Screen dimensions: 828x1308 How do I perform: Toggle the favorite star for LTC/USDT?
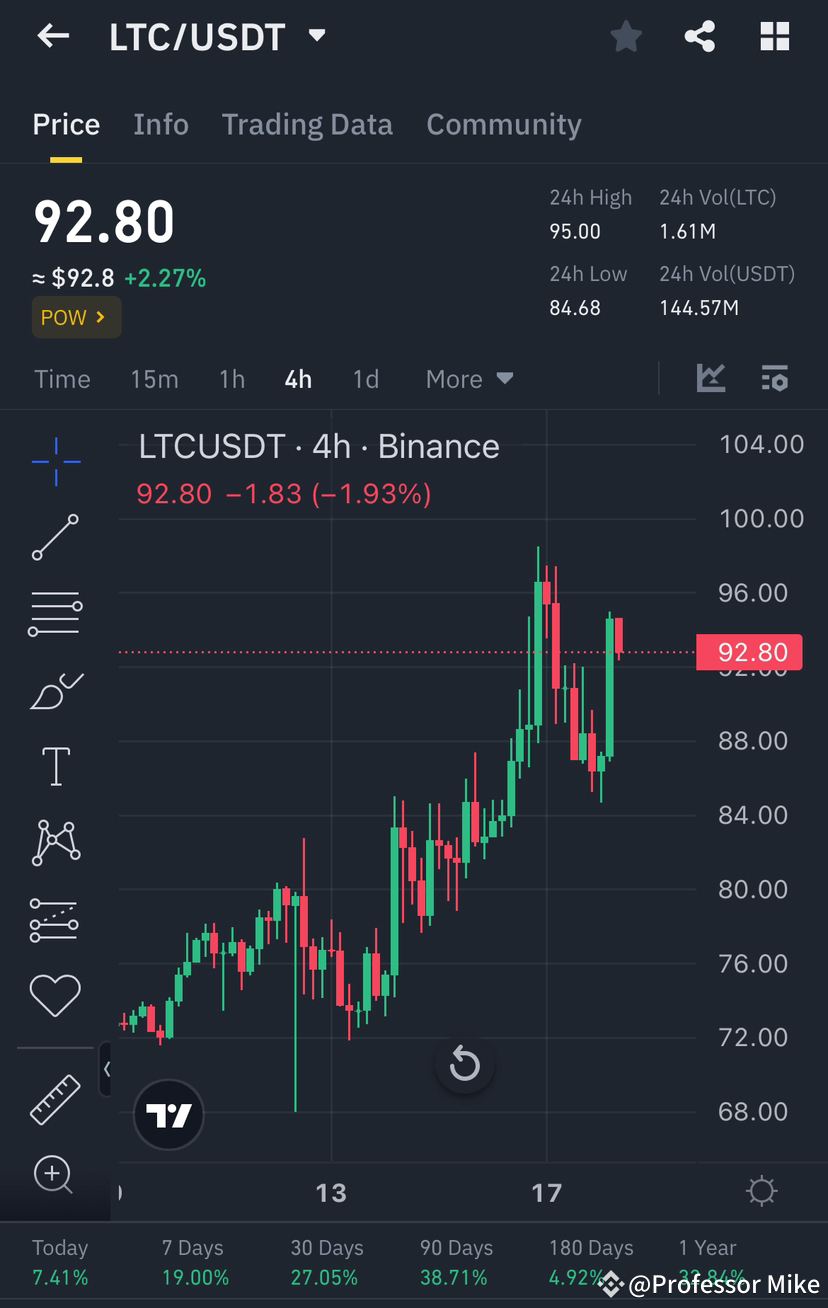pyautogui.click(x=626, y=36)
